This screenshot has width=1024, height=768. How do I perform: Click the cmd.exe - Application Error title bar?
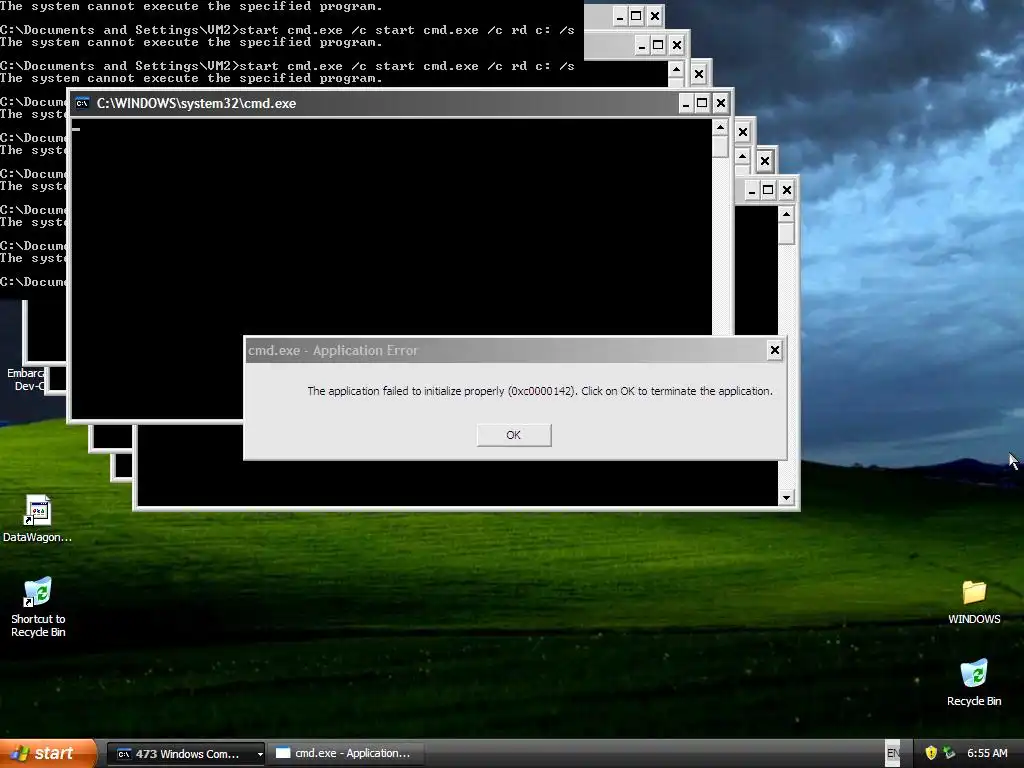pyautogui.click(x=506, y=351)
